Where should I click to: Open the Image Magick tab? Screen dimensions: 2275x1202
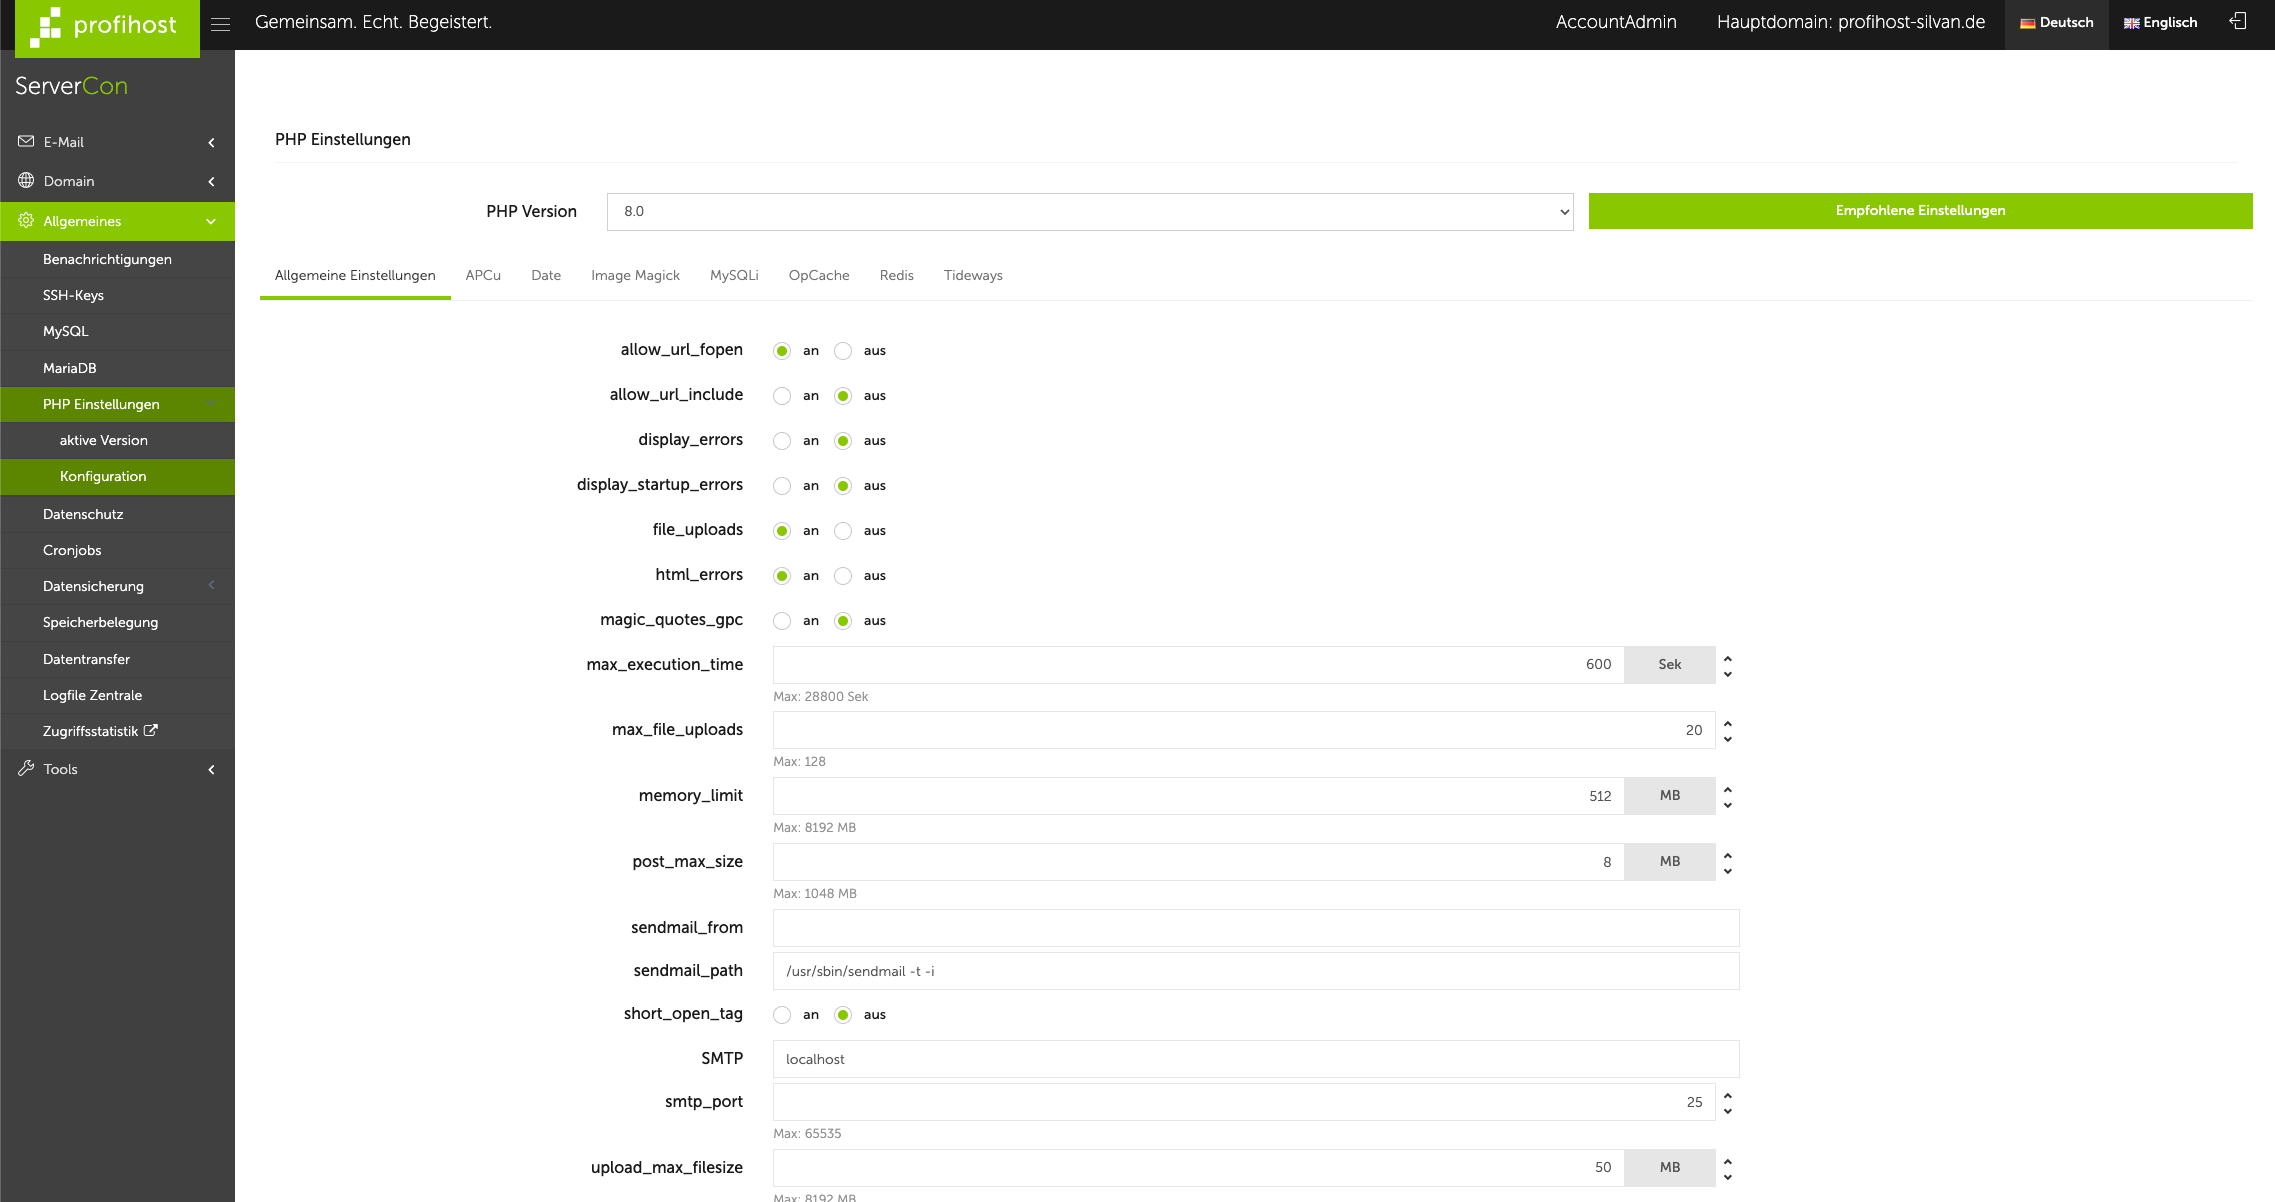[x=635, y=276]
